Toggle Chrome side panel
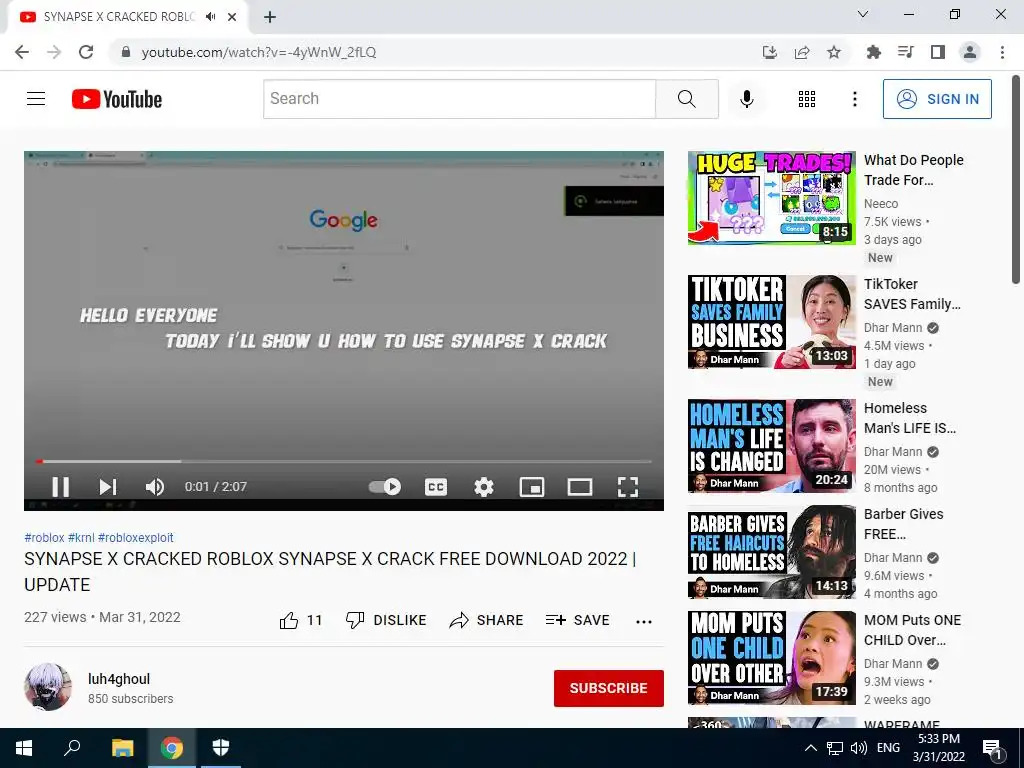1024x768 pixels. [937, 52]
